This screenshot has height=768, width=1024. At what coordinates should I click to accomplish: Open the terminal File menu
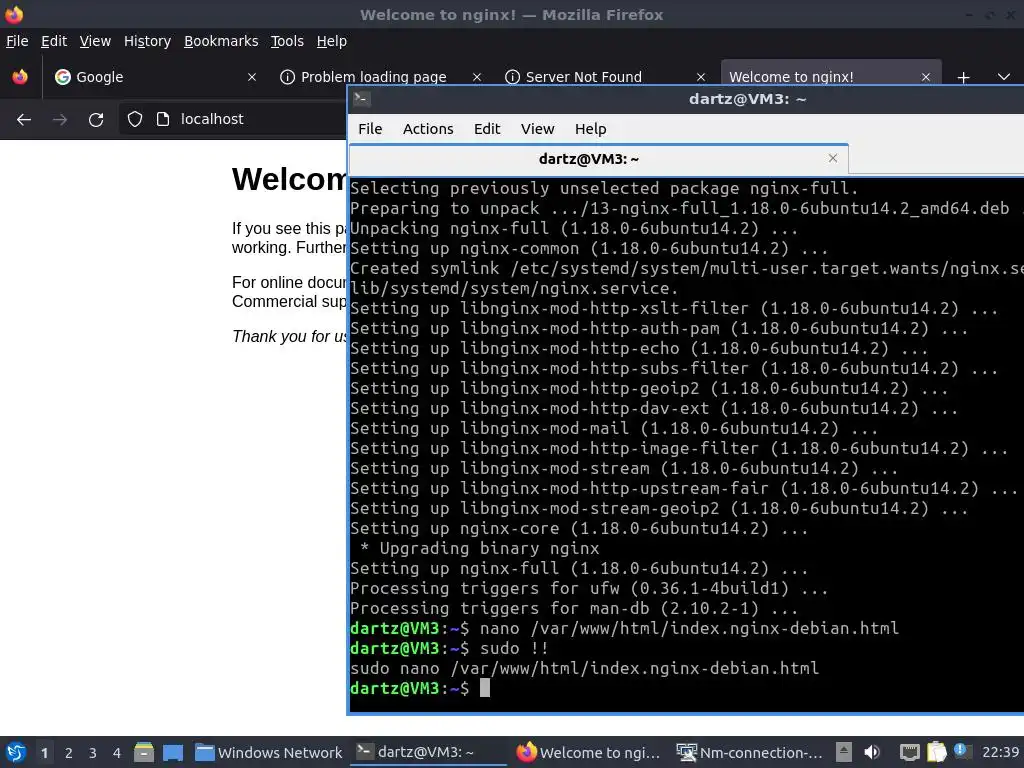(370, 129)
